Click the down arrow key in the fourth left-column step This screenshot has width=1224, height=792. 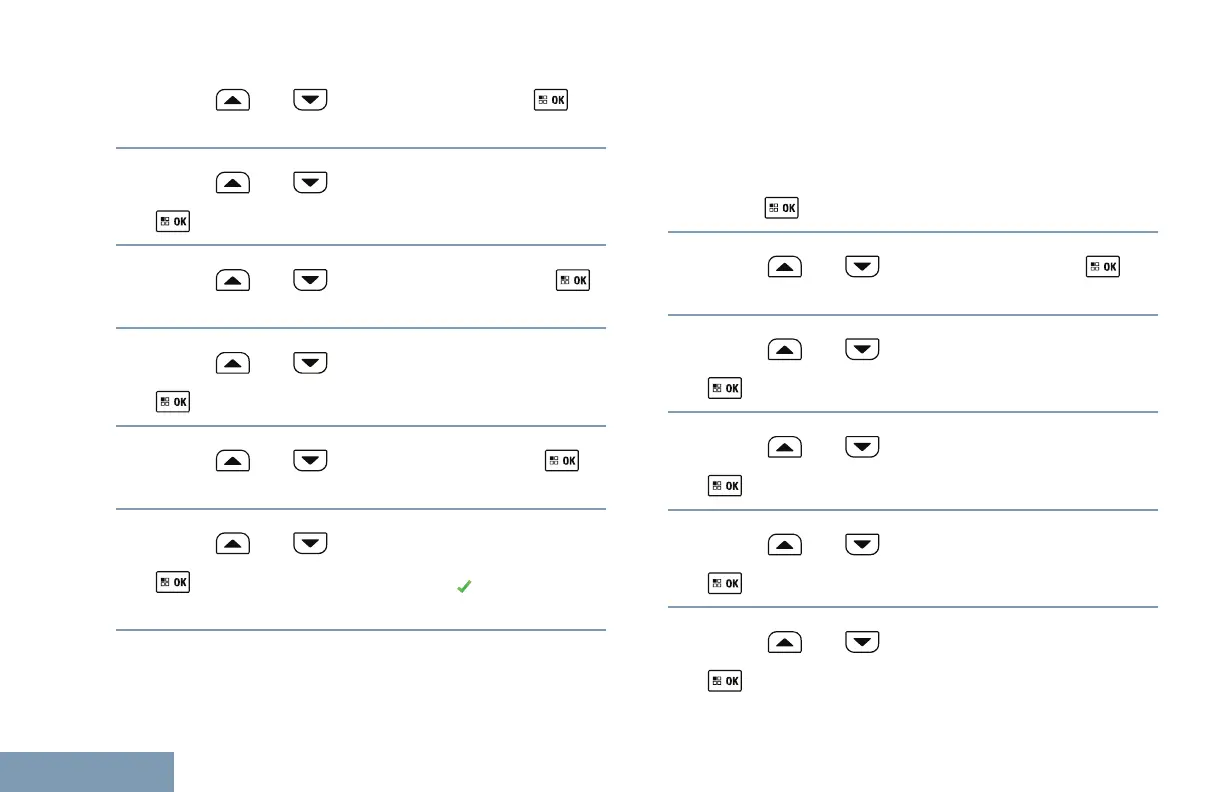(310, 362)
